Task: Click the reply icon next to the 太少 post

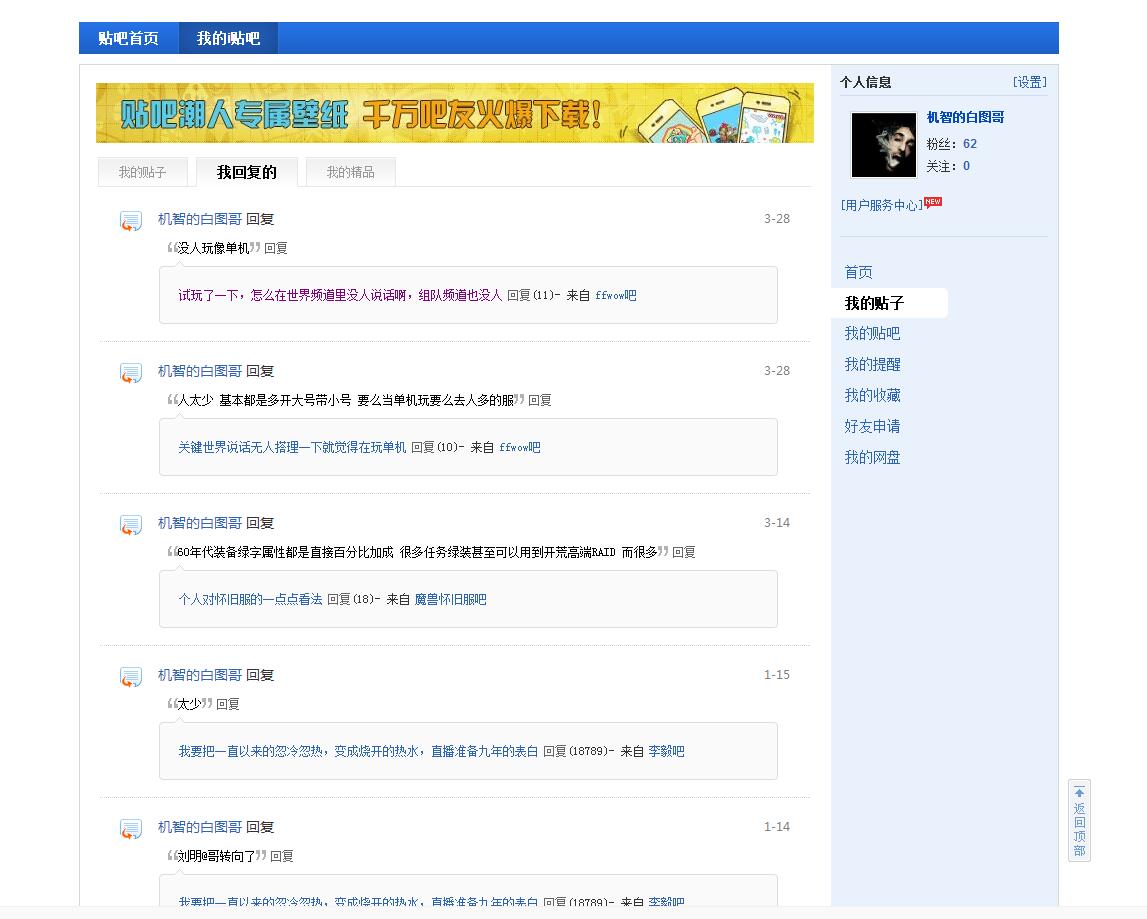Action: pyautogui.click(x=130, y=677)
